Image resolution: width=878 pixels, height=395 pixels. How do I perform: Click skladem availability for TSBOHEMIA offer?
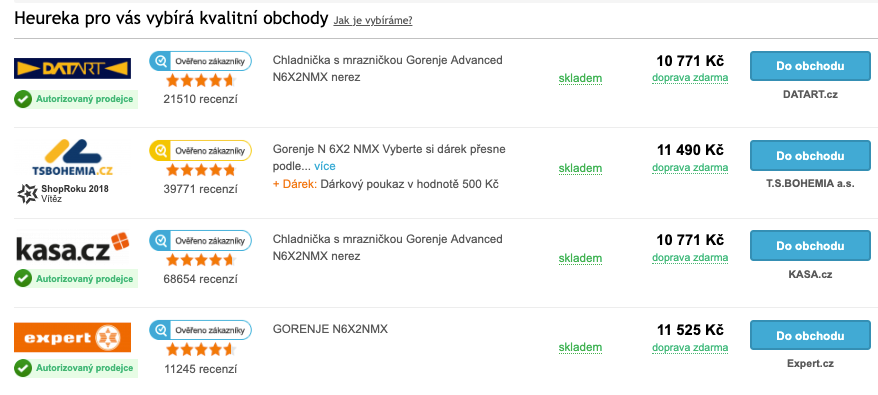click(x=580, y=168)
